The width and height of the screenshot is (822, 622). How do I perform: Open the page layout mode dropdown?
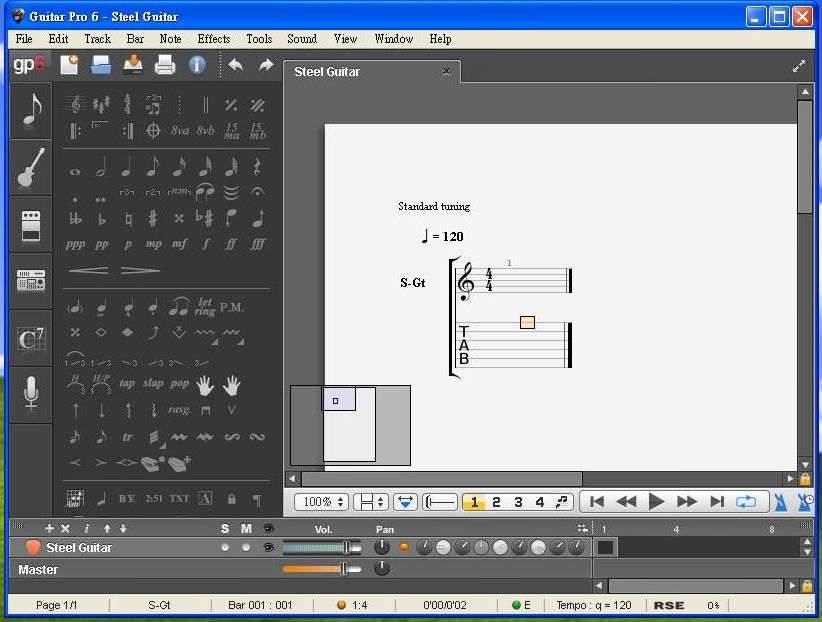(371, 502)
